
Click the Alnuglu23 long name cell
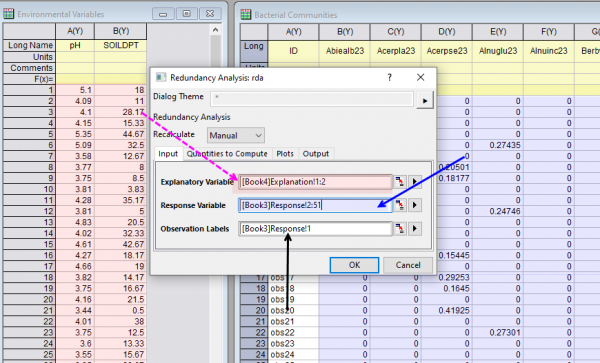498,51
